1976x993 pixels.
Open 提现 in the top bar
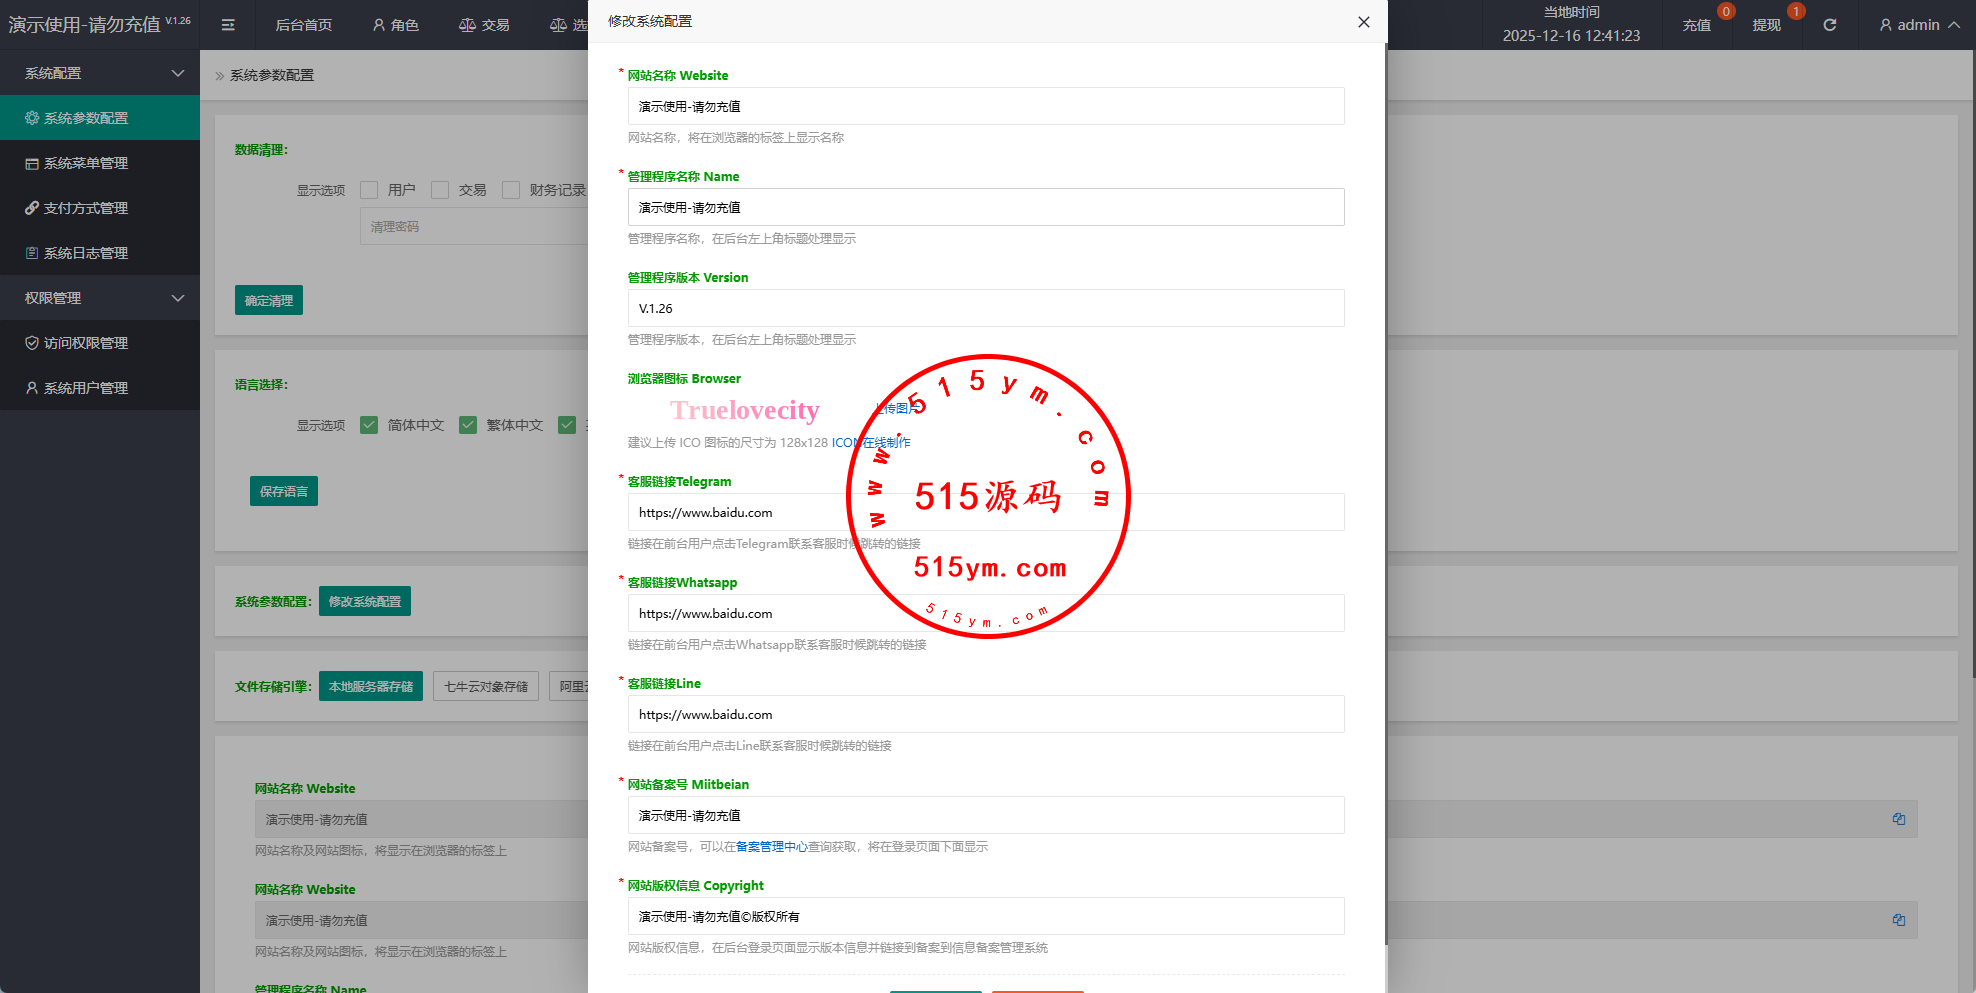pos(1767,25)
